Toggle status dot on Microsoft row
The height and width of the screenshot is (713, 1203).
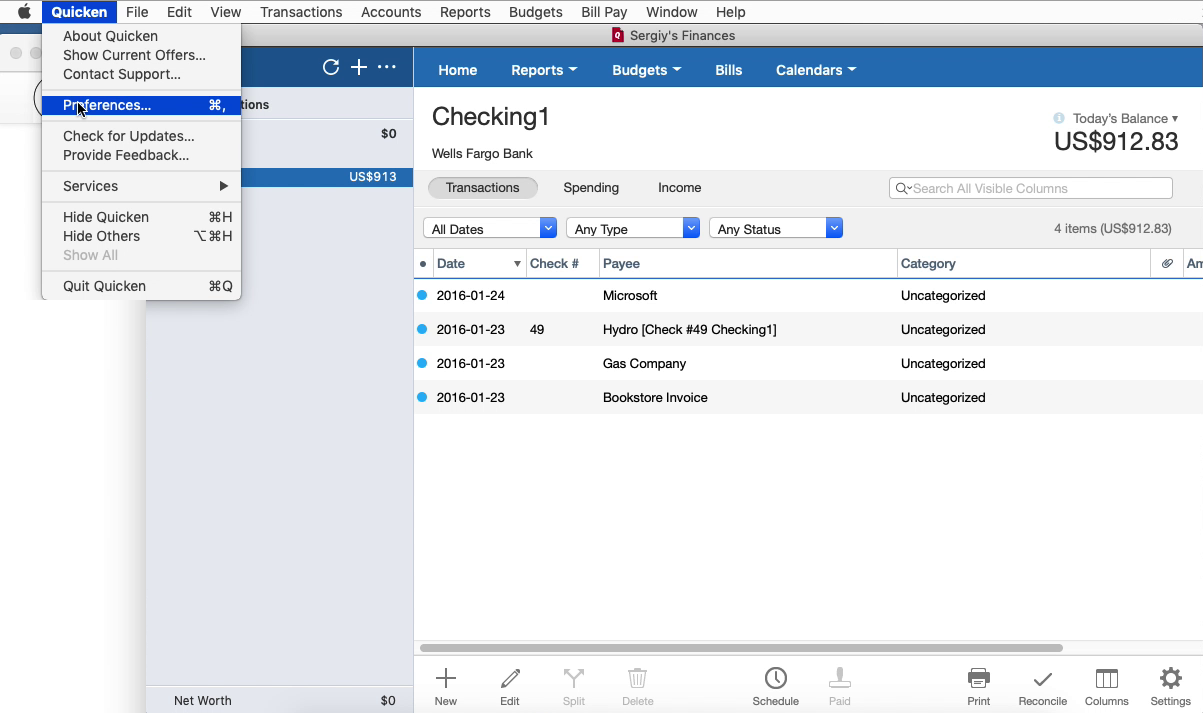click(422, 295)
